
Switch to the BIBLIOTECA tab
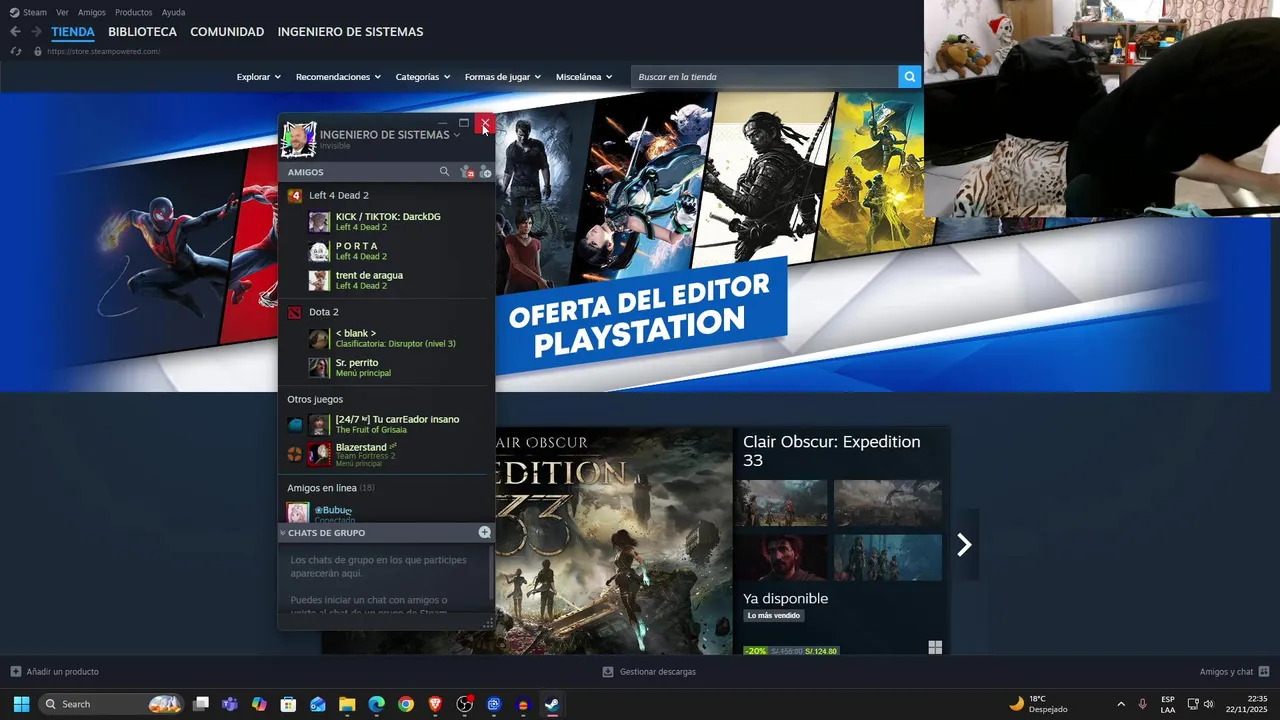142,32
